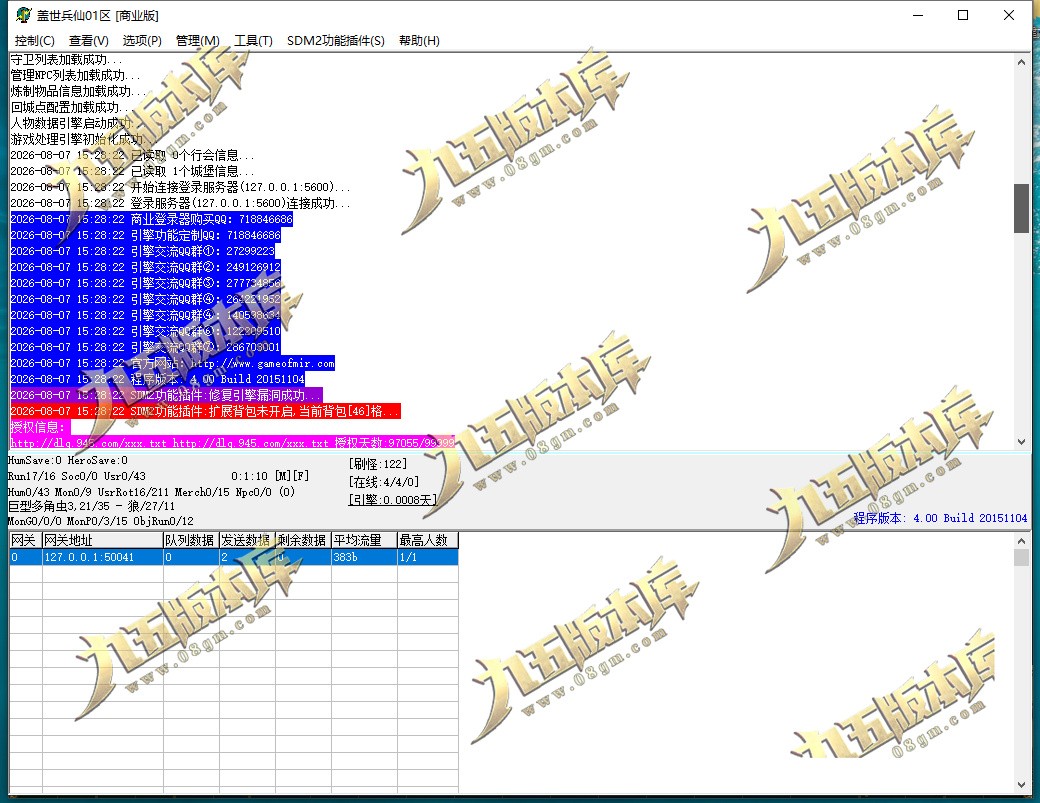This screenshot has height=803, width=1040.
Task: Click the 网关地址 column header
Action: [x=103, y=540]
